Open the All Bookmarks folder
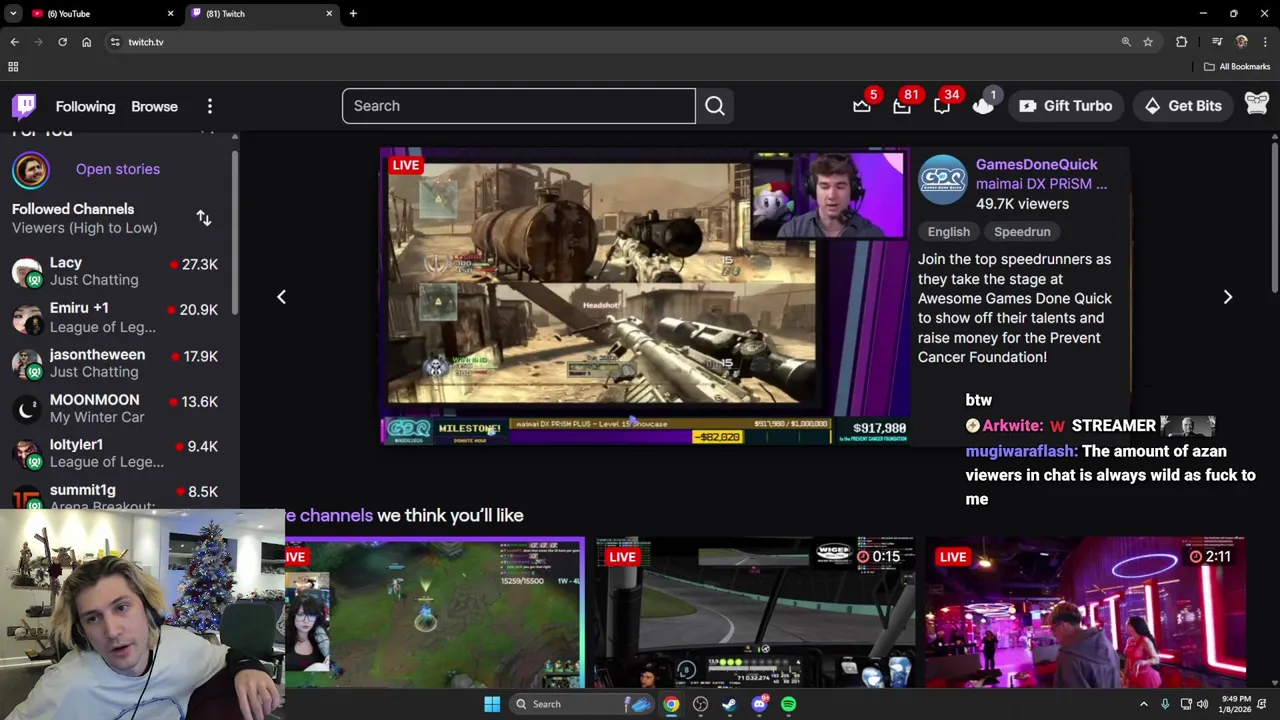 click(x=1236, y=67)
